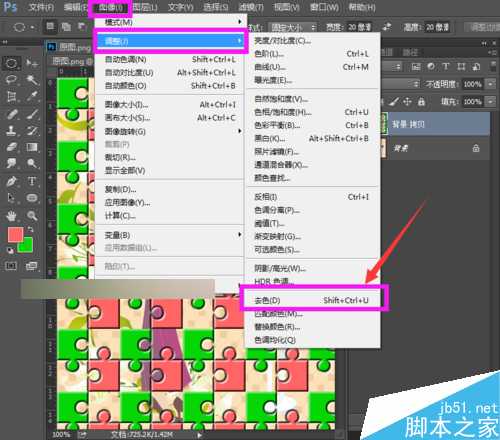
Task: Select the Pen tool
Action: (11, 181)
